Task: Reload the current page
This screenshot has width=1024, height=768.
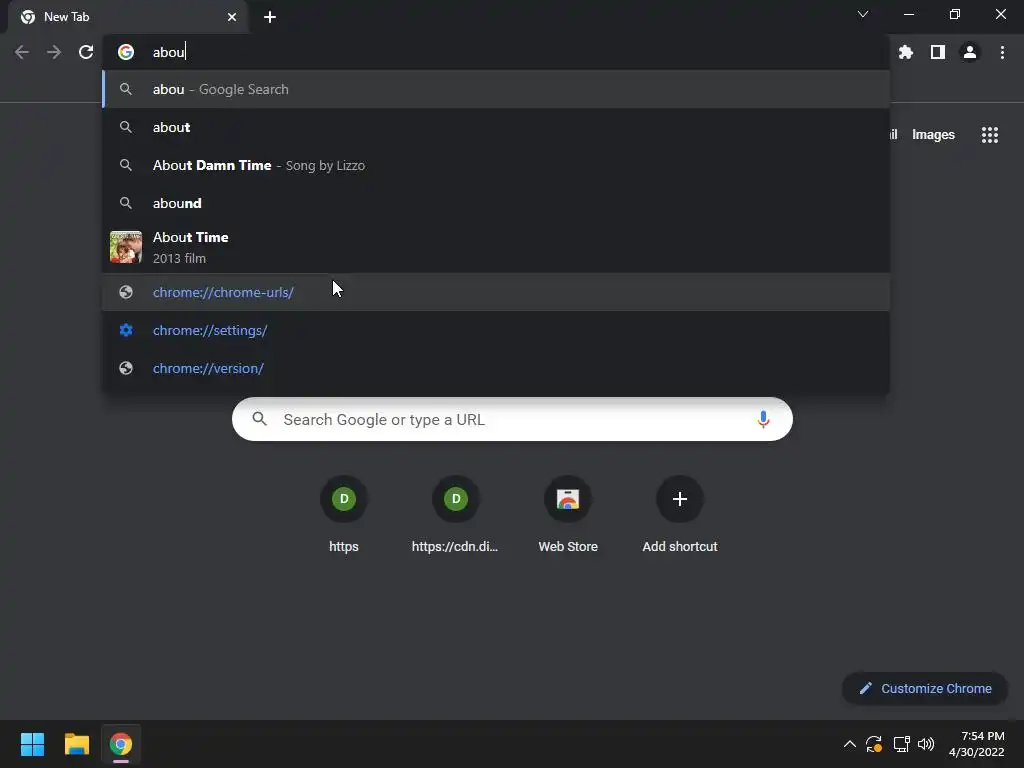Action: click(86, 52)
